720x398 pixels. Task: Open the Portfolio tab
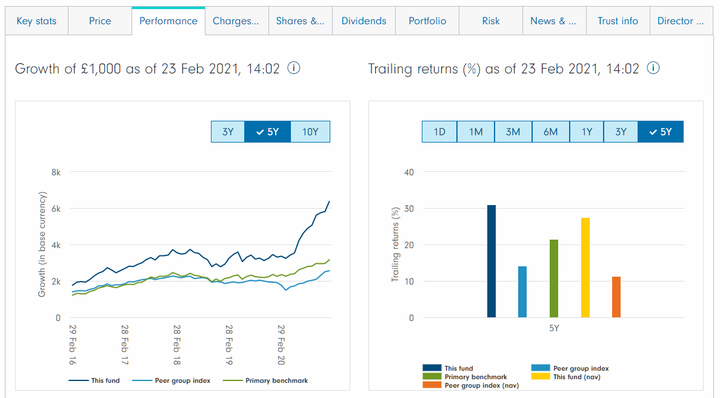(x=427, y=21)
